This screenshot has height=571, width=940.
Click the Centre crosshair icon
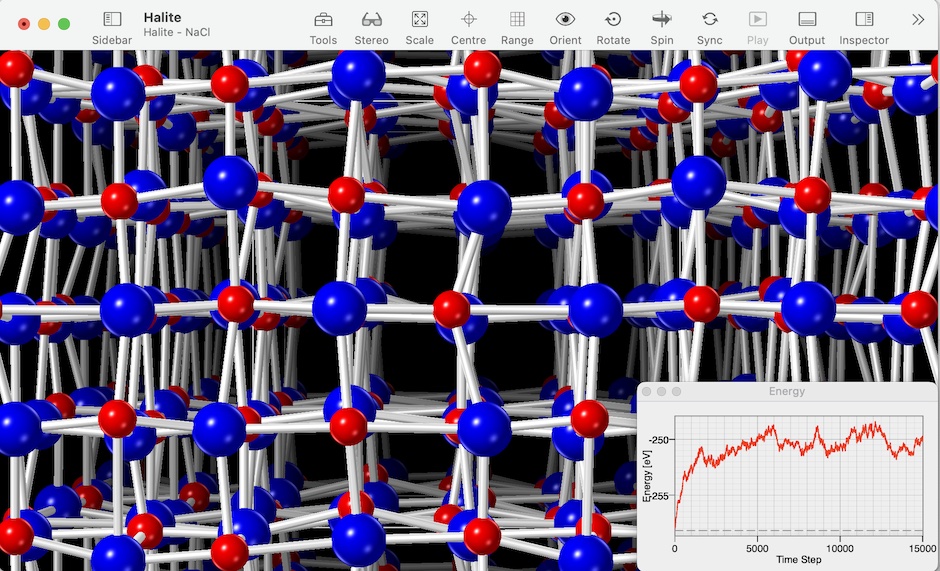pyautogui.click(x=468, y=20)
